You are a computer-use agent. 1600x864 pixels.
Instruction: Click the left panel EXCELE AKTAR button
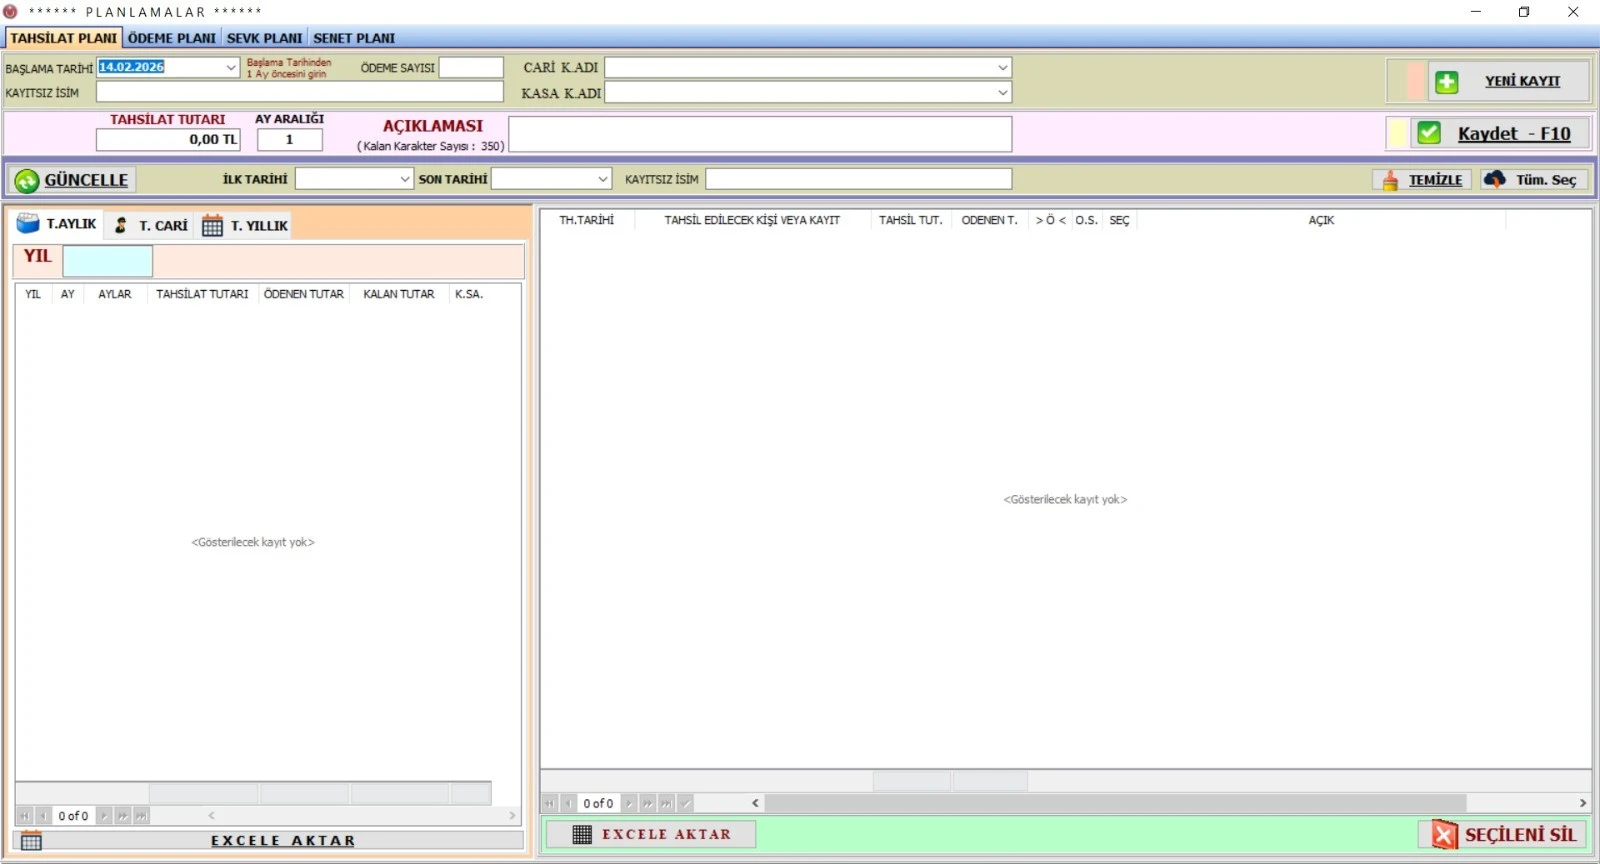(x=282, y=841)
